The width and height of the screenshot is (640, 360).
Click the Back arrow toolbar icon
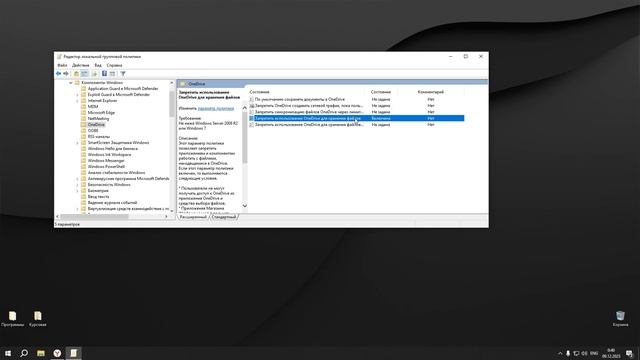point(58,73)
